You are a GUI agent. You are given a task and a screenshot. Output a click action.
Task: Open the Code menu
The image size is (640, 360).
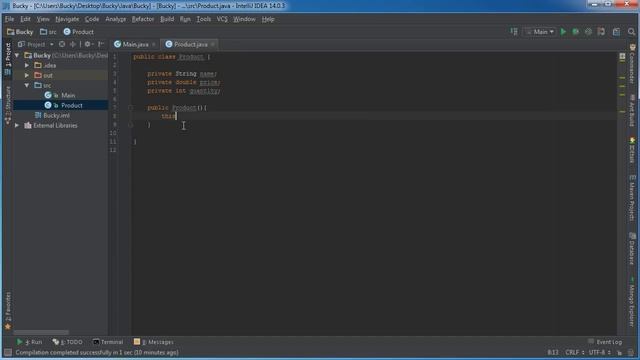pyautogui.click(x=92, y=19)
